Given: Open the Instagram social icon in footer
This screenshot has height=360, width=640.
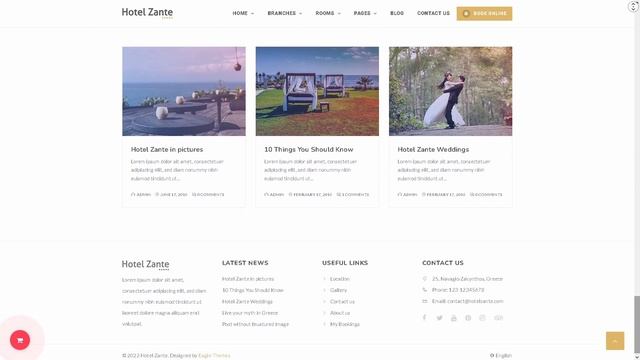Looking at the screenshot, I should [482, 318].
